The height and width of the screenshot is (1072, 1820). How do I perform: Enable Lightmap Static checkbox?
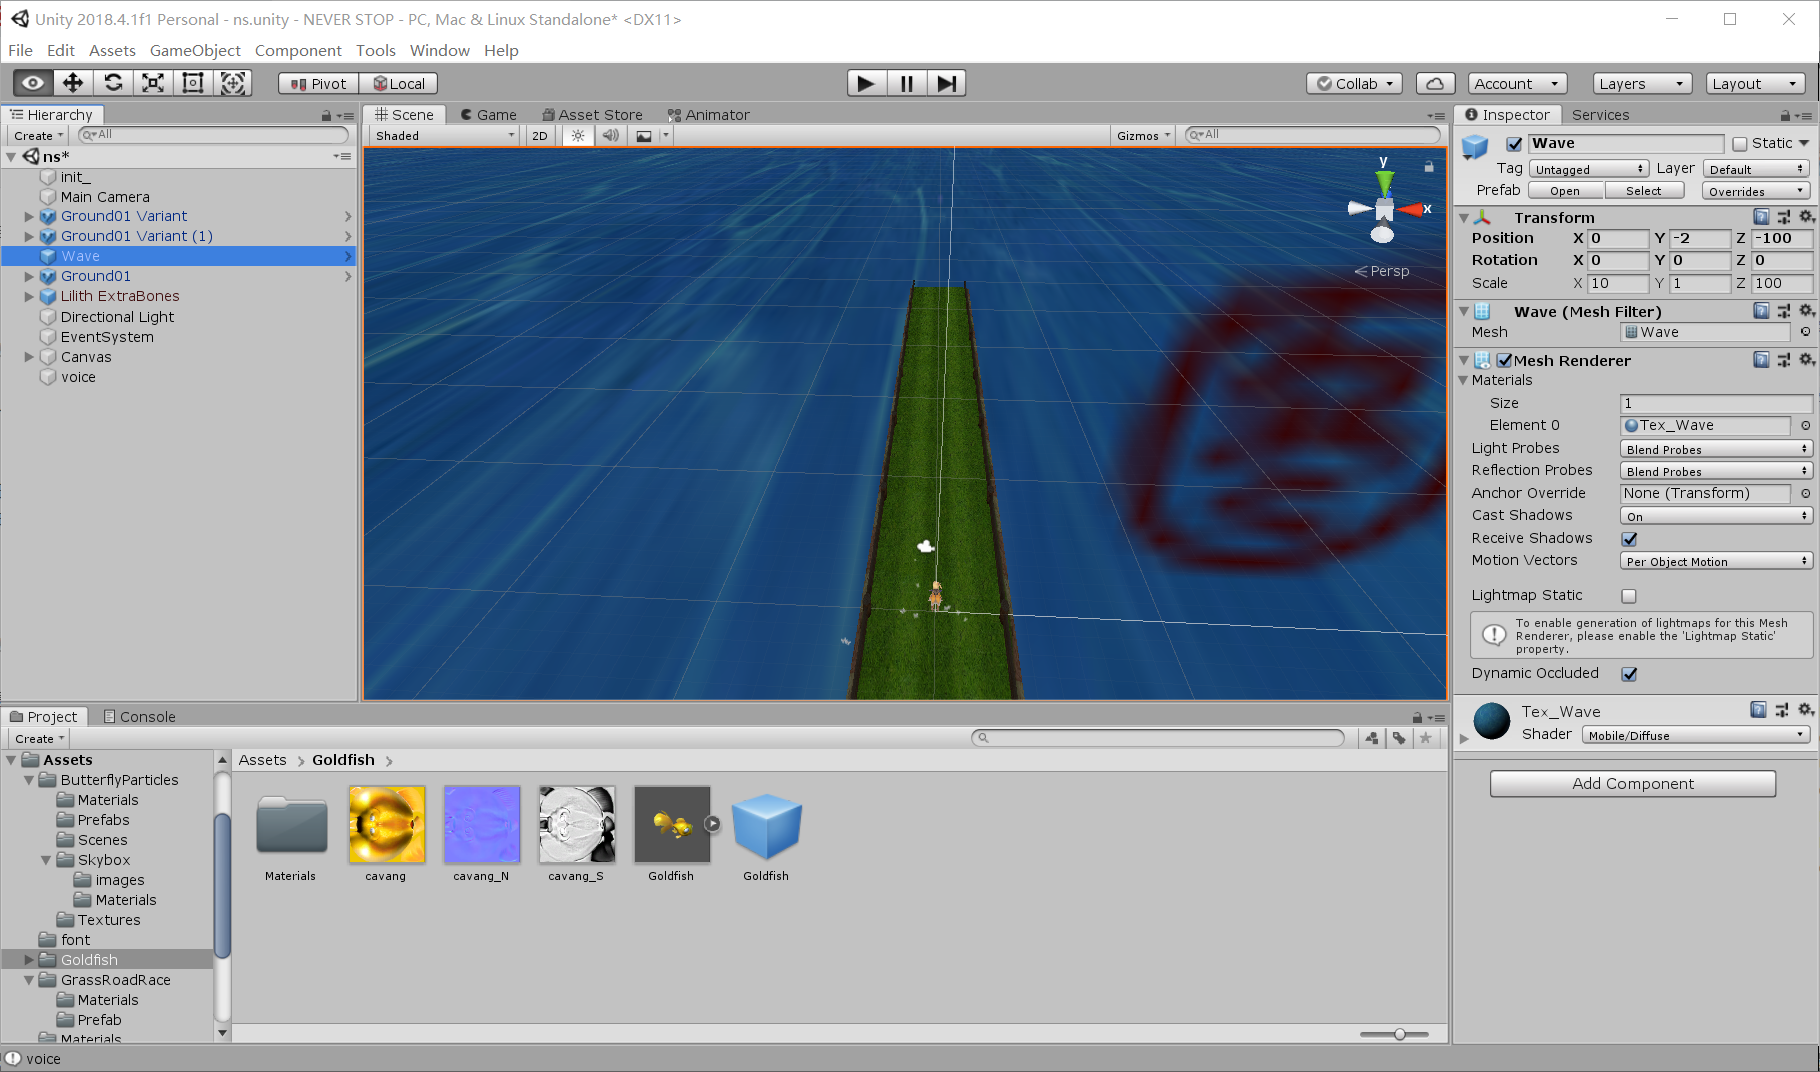tap(1629, 596)
